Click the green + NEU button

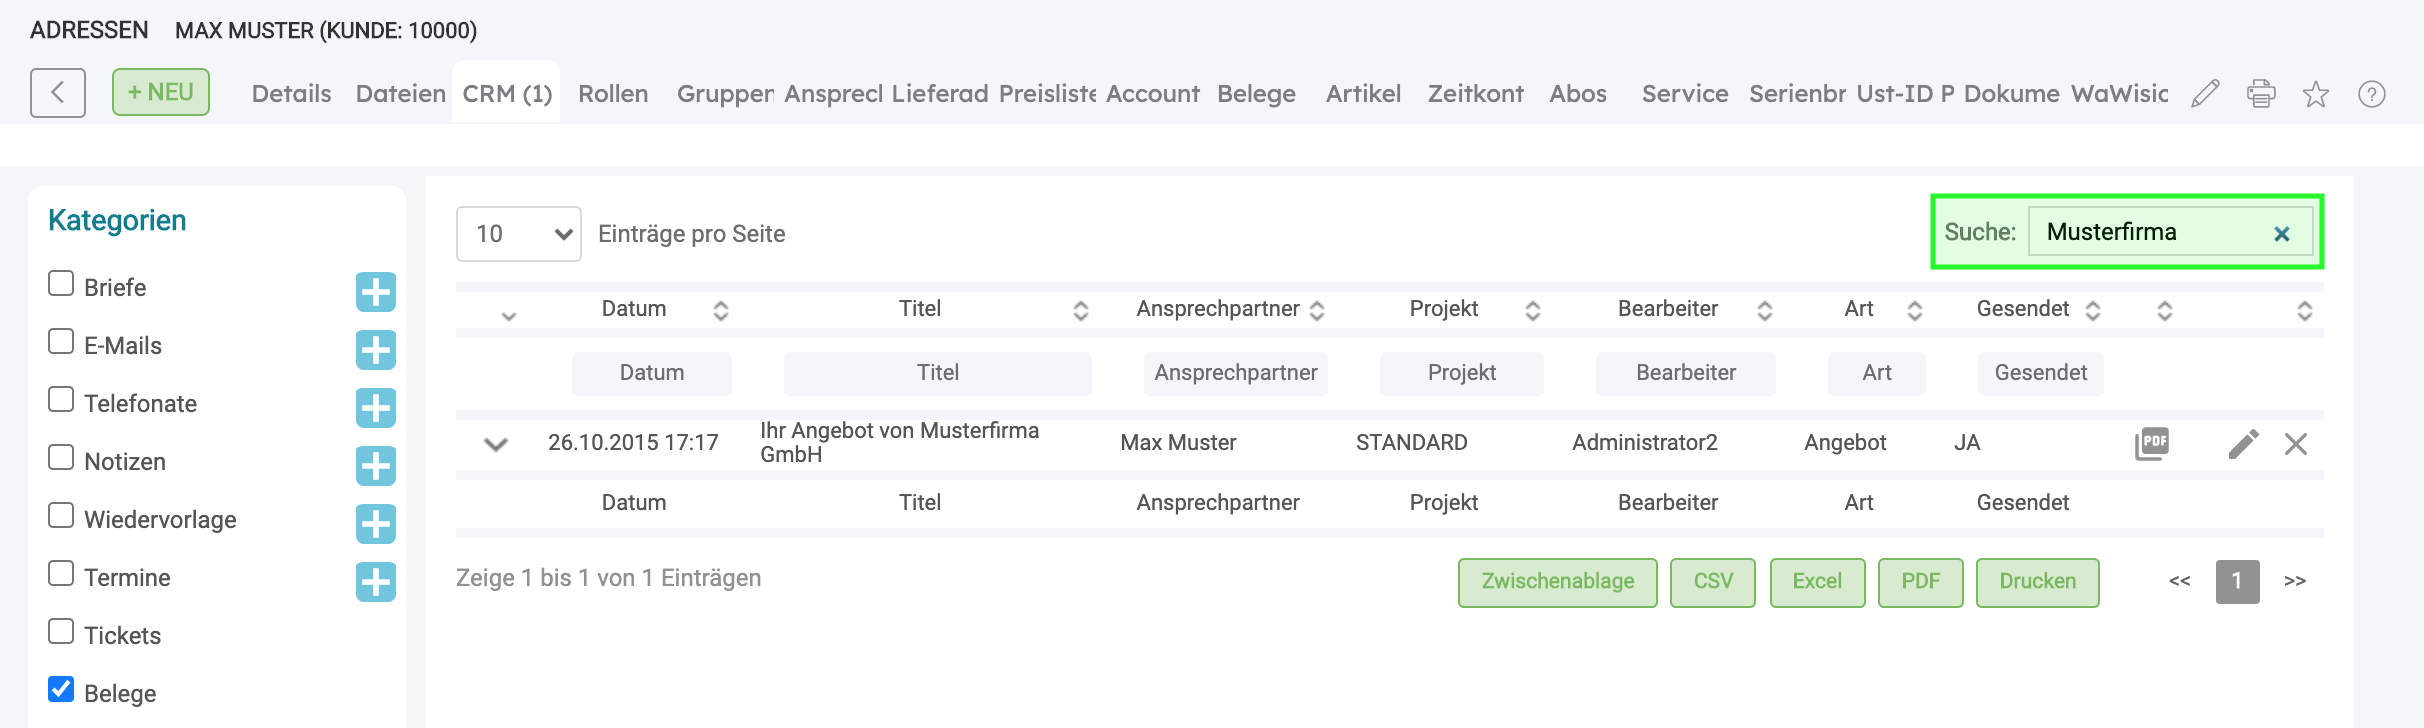tap(161, 92)
